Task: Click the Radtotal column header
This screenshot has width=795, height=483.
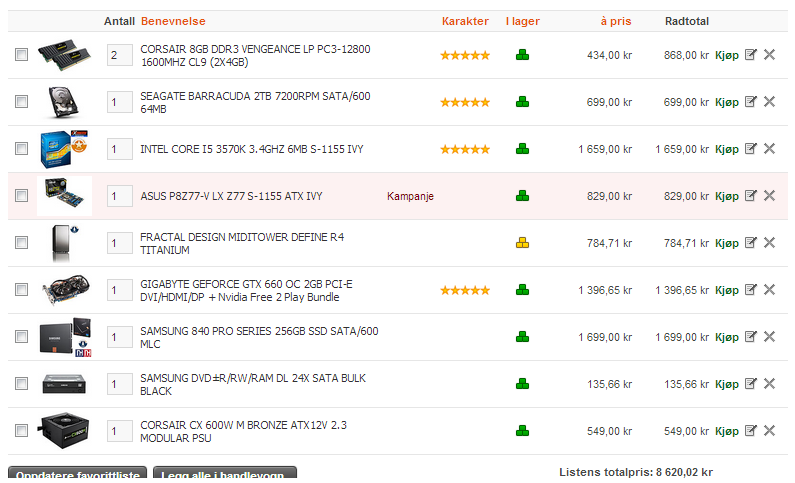Action: pyautogui.click(x=686, y=21)
